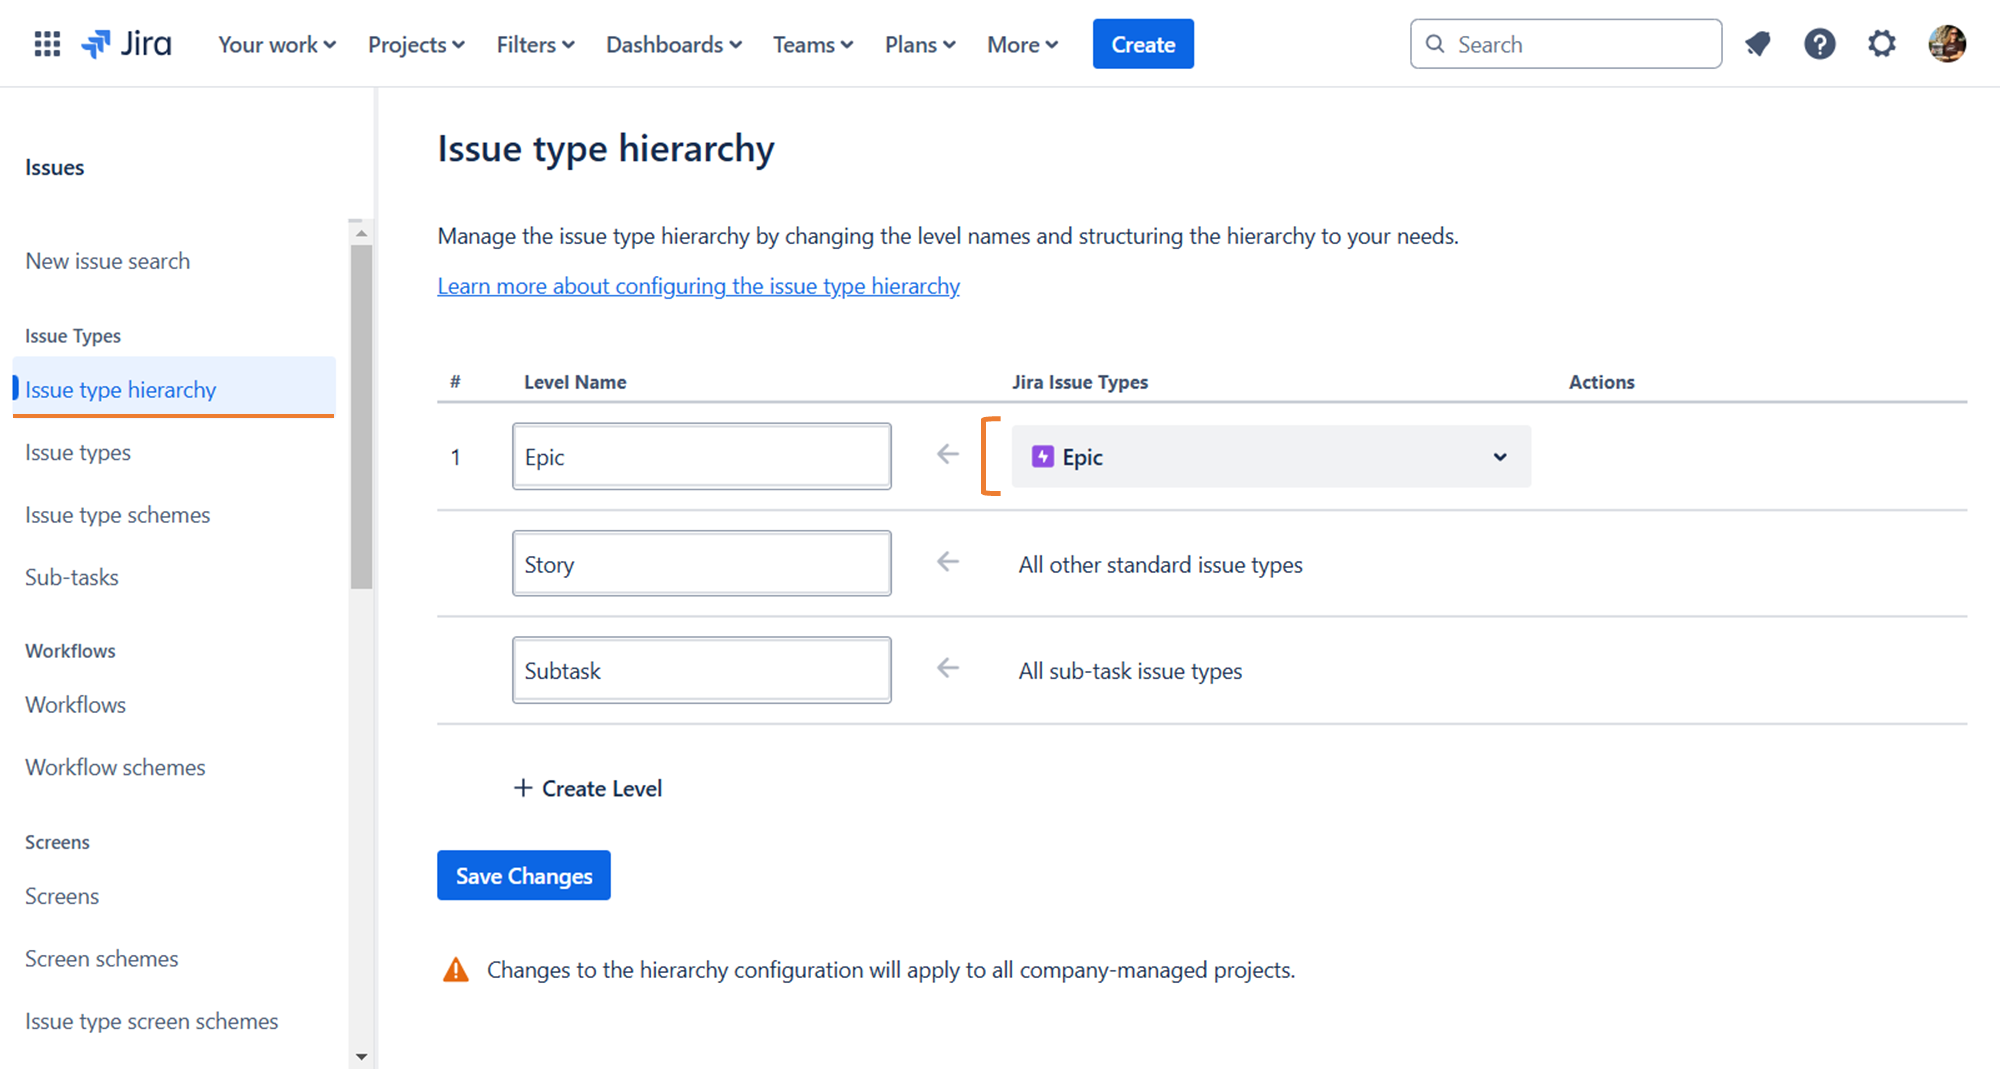Click the Jira logo
Image resolution: width=2000 pixels, height=1069 pixels.
pos(127,43)
